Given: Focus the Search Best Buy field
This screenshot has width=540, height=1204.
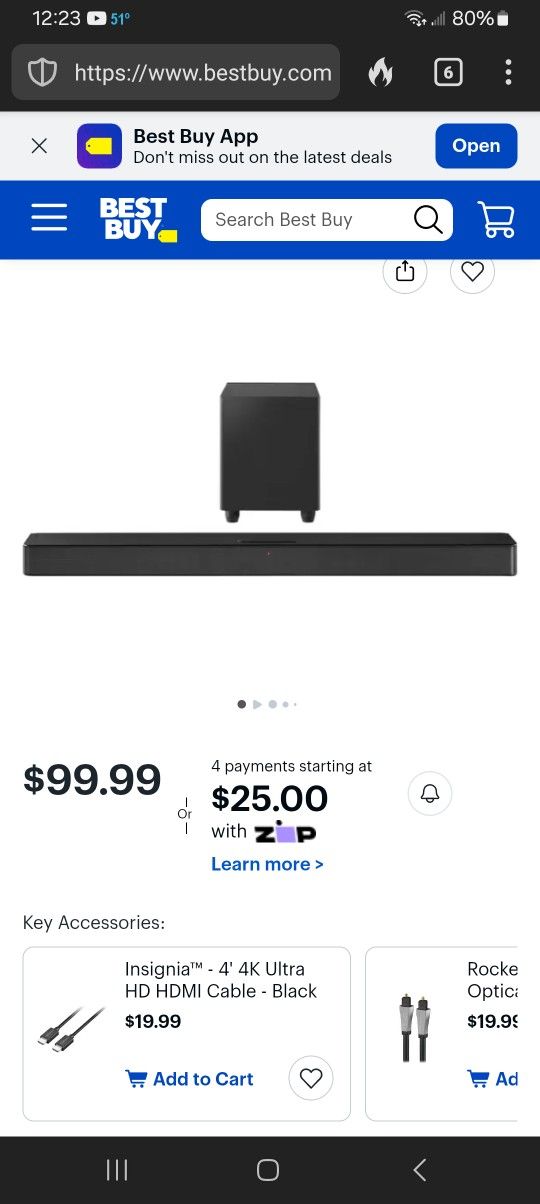Looking at the screenshot, I should (x=305, y=219).
